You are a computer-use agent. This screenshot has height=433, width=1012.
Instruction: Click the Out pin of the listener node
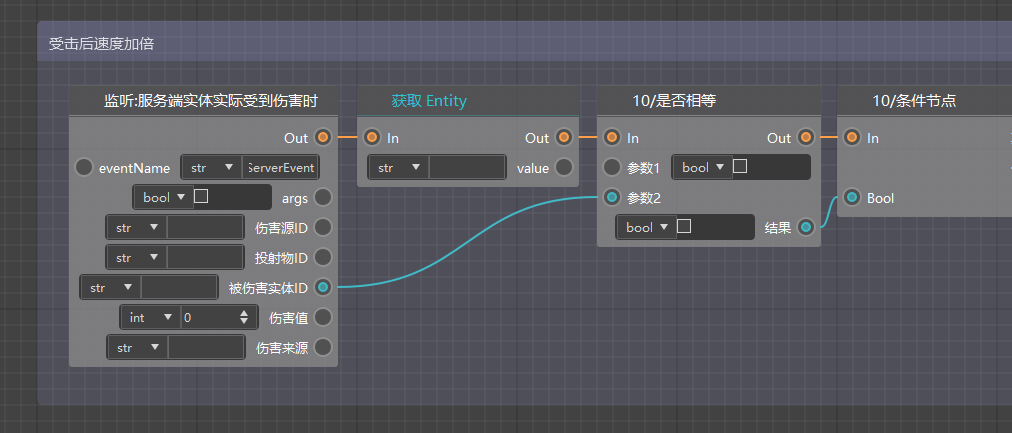coord(323,137)
